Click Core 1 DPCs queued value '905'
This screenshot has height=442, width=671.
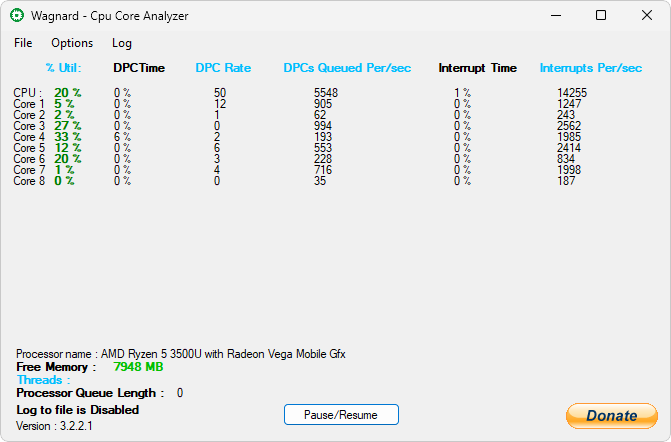pos(323,104)
